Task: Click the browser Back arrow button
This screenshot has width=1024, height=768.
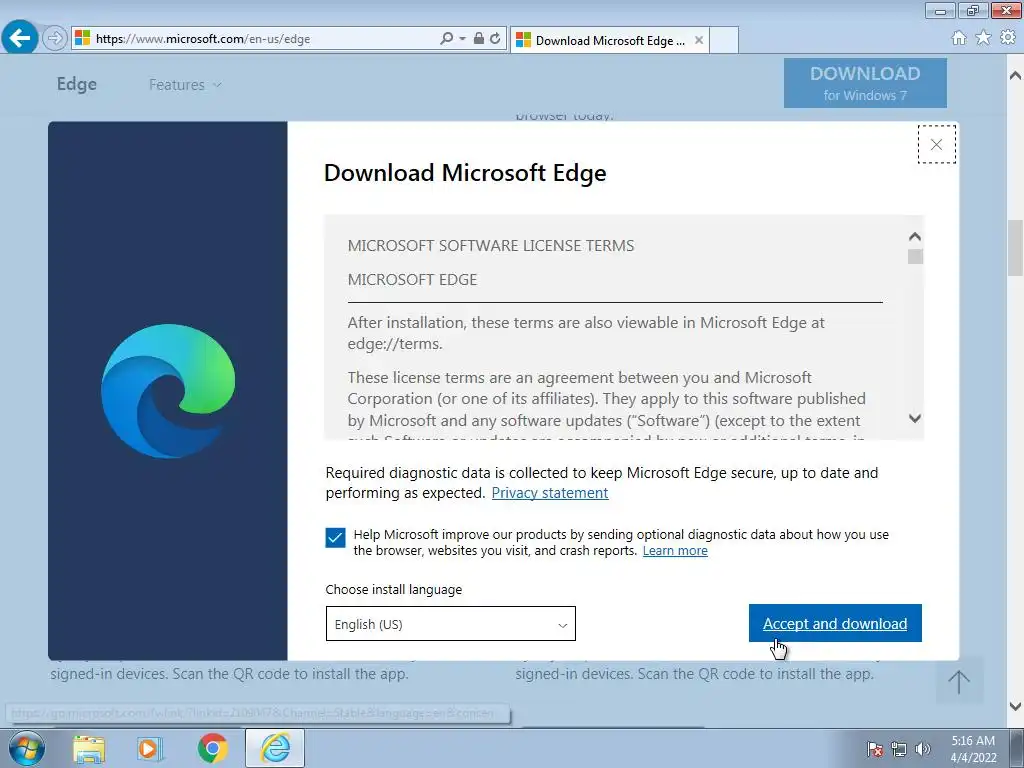Action: 20,38
